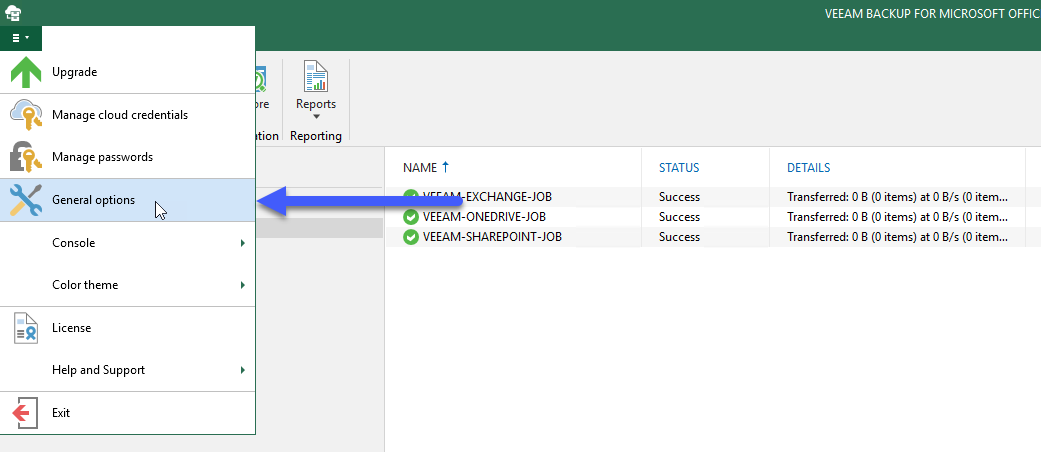Screen dimensions: 1041x452
Task: Click the DETAILS column header
Action: click(x=808, y=168)
